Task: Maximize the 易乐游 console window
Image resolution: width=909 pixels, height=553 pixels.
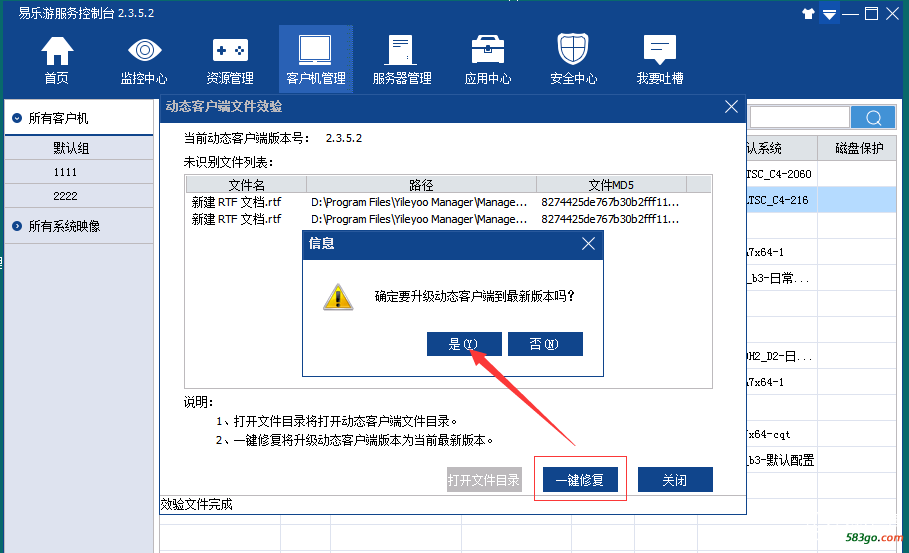Action: coord(871,14)
